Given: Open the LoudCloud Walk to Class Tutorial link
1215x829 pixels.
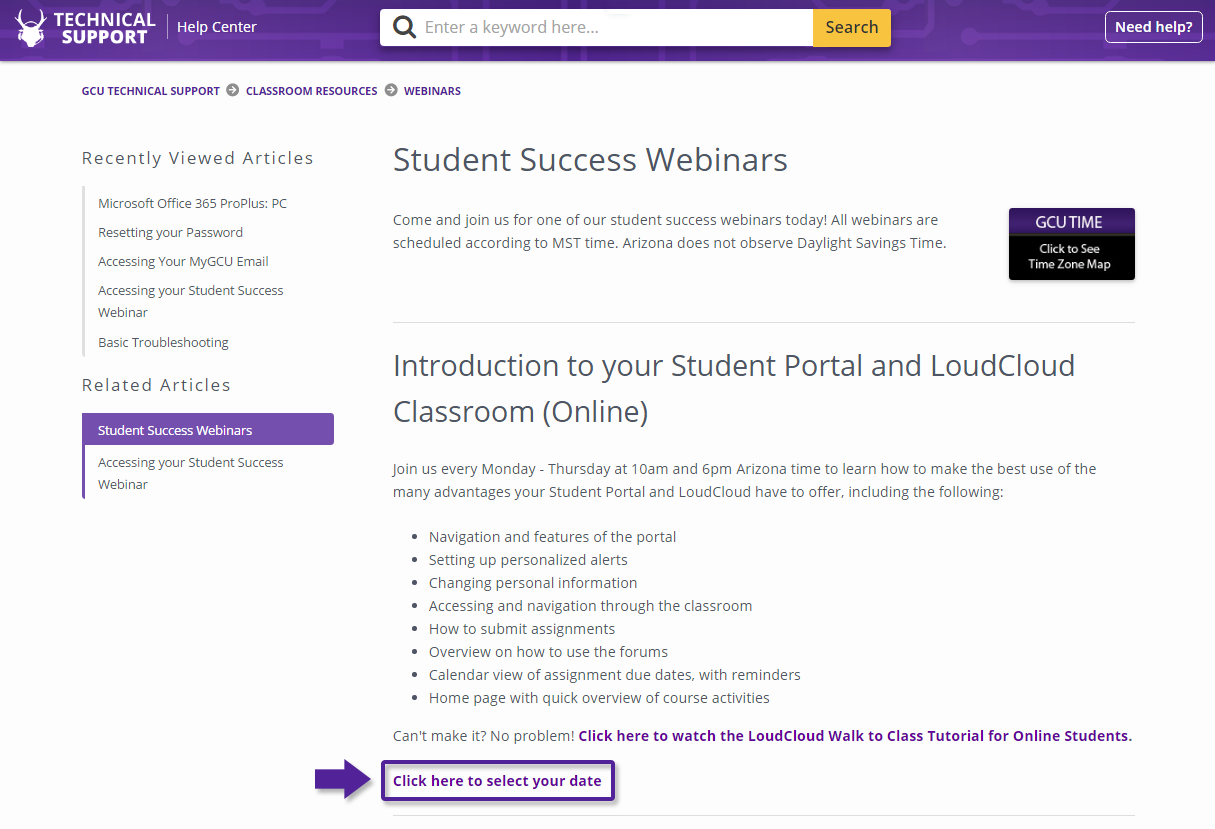Looking at the screenshot, I should click(x=855, y=736).
